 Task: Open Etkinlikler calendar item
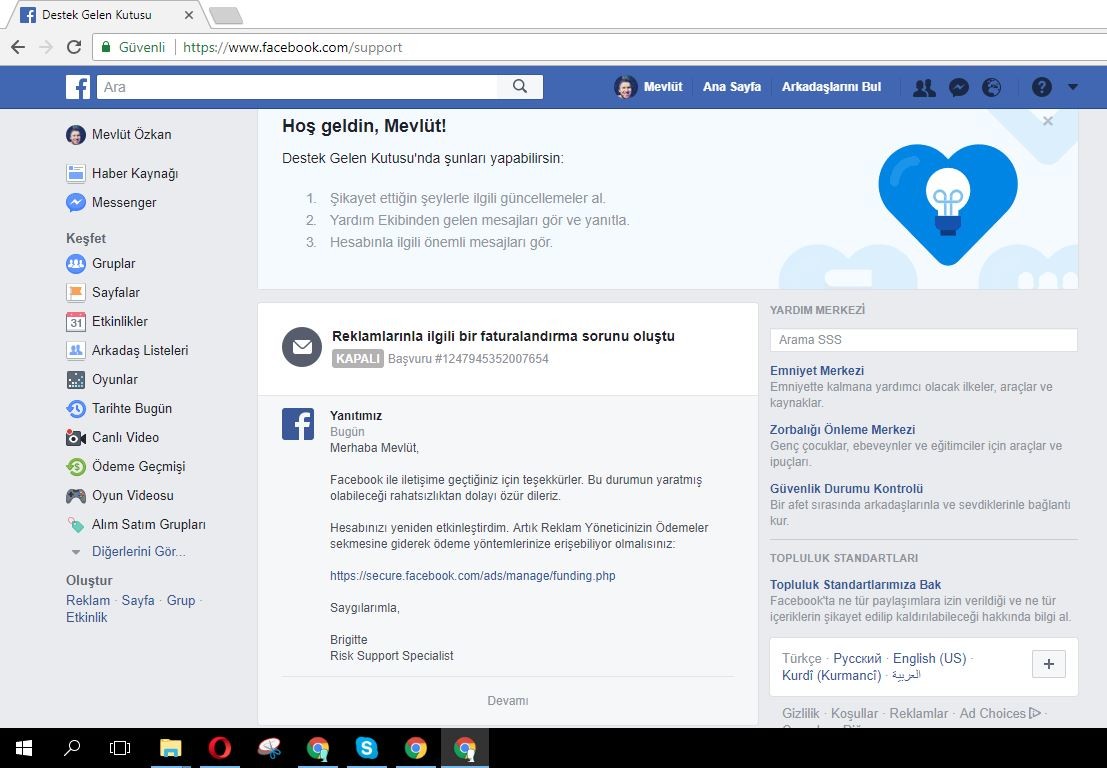107,321
